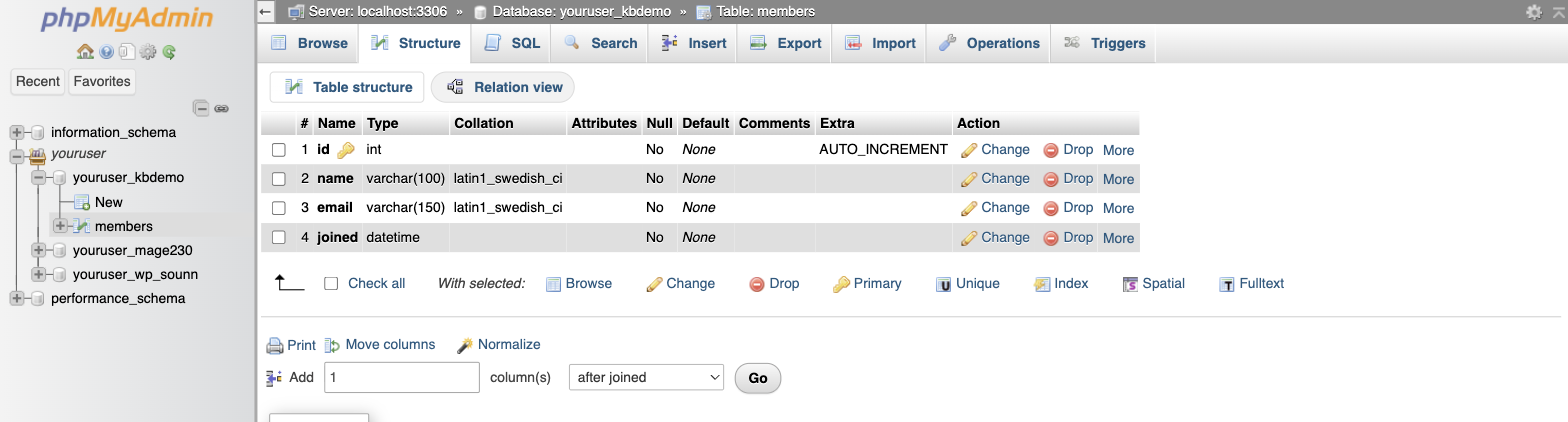Screen dimensions: 1568x422
Task: Expand the members table node
Action: click(x=61, y=226)
